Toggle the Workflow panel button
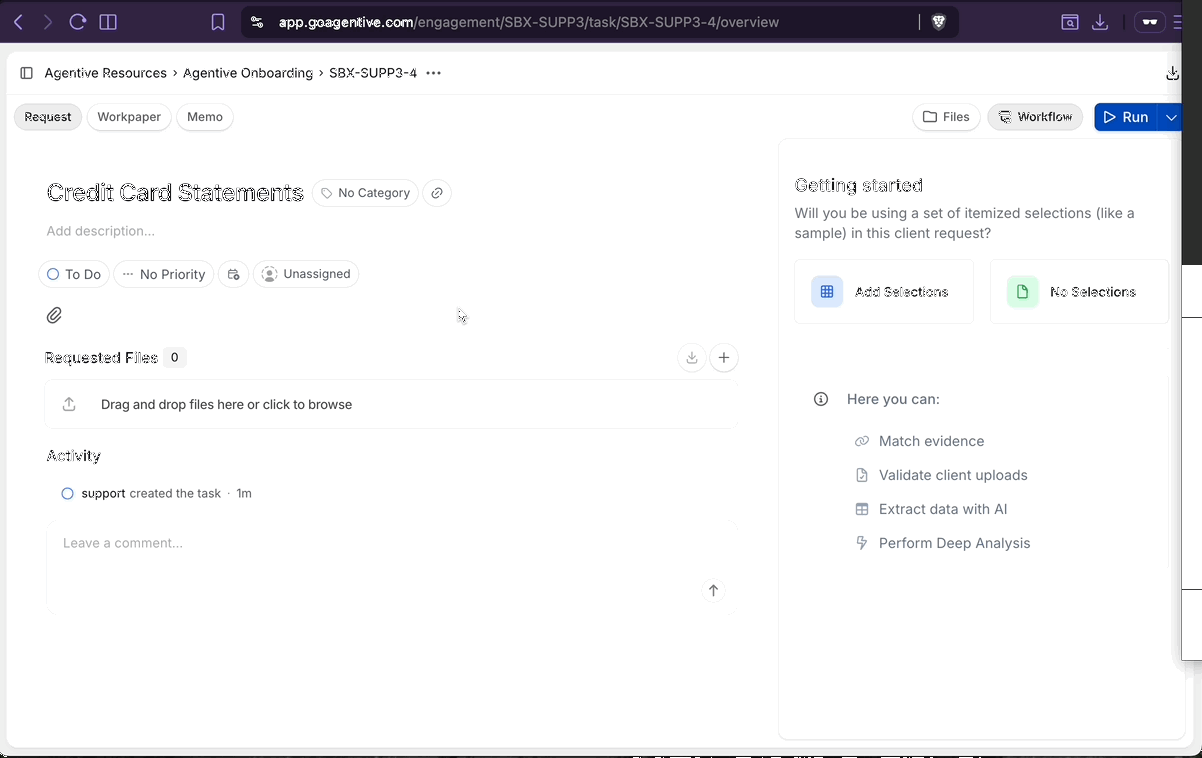Viewport: 1202px width, 758px height. point(1035,117)
